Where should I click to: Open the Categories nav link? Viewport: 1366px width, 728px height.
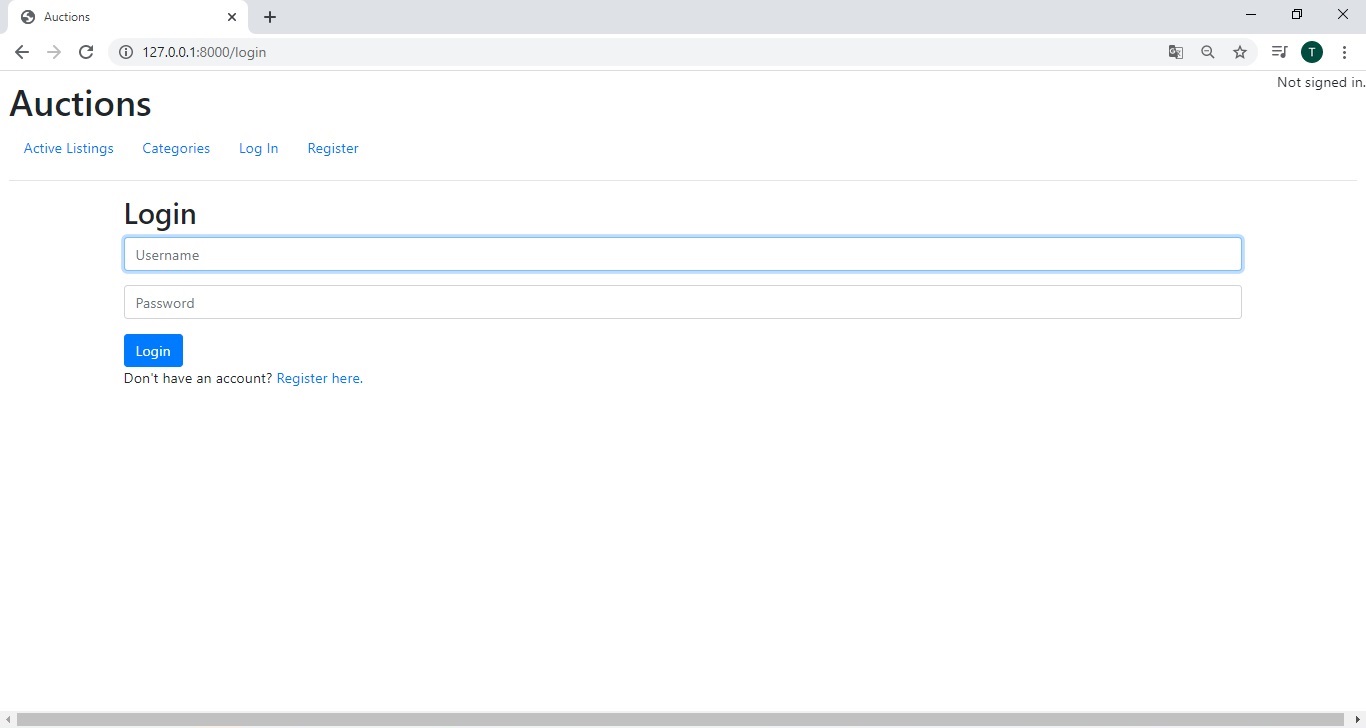[176, 148]
